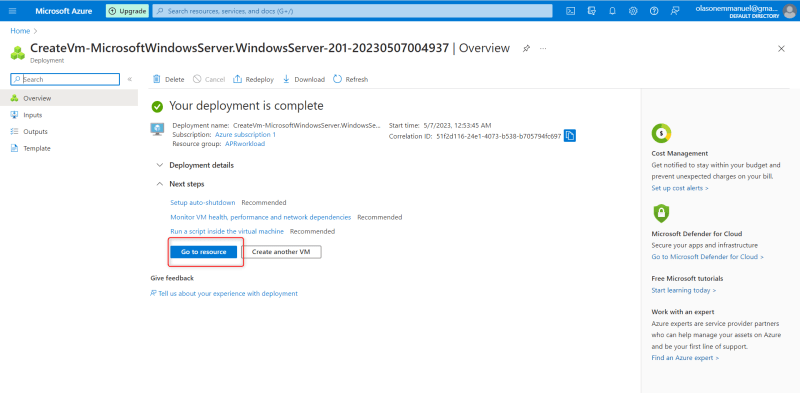Click Create another VM button
This screenshot has height=393, width=800.
(x=281, y=252)
